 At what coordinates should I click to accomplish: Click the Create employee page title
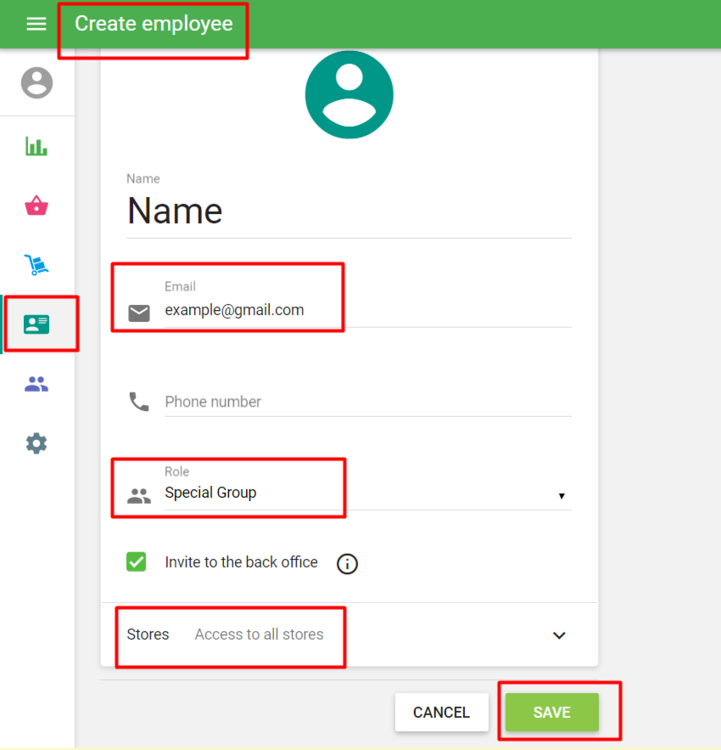tap(153, 24)
